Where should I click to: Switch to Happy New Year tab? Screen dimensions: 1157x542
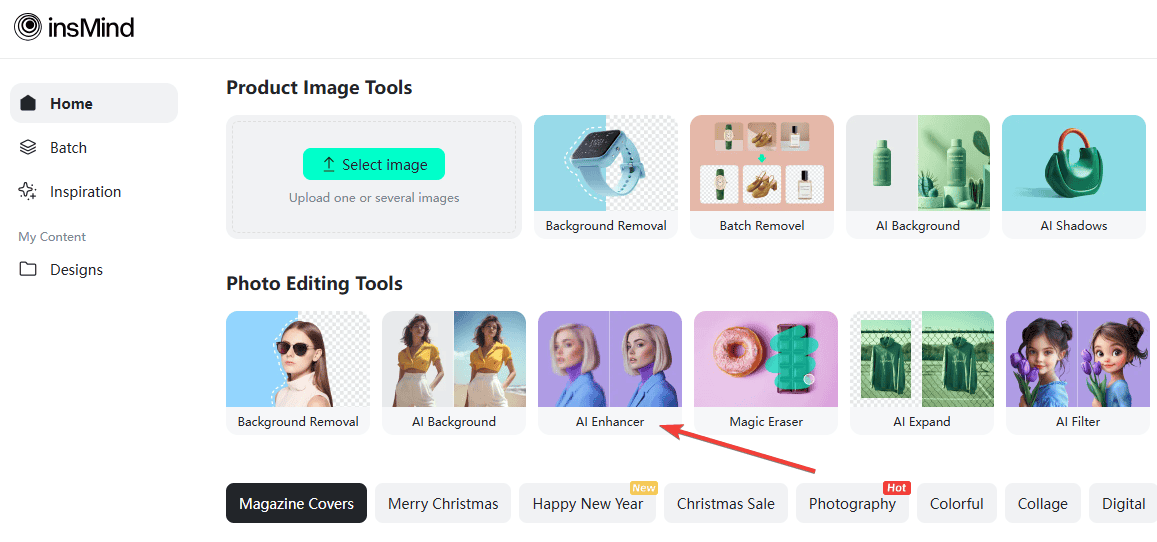[x=587, y=504]
